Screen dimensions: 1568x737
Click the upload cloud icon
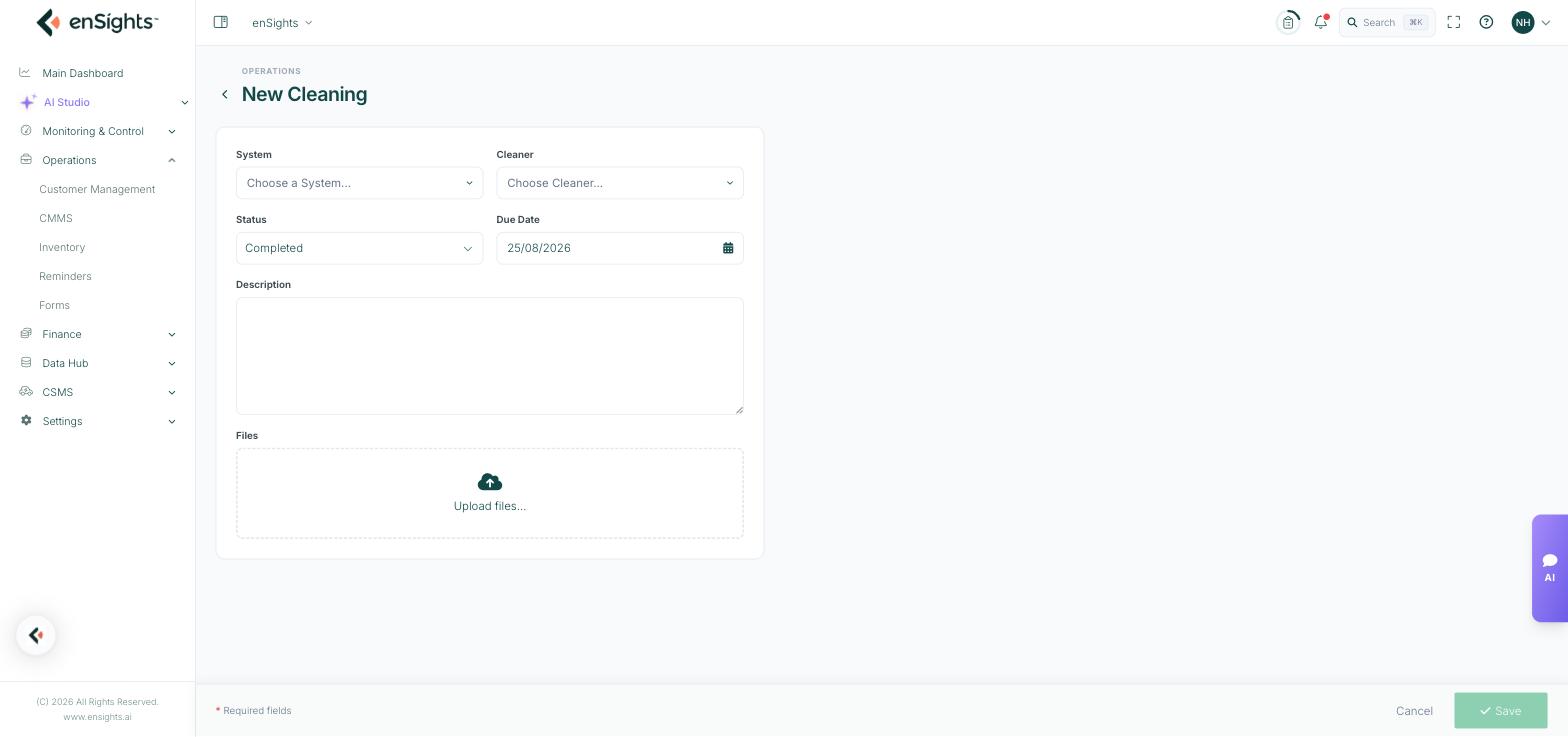490,482
